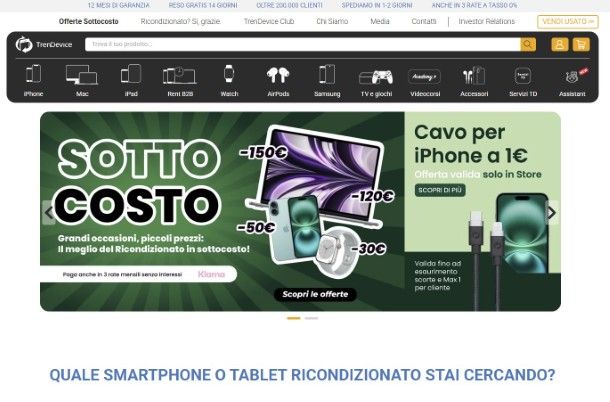Click the MacBook image in Sottocosto banner
This screenshot has height=402, width=610.
(x=315, y=175)
